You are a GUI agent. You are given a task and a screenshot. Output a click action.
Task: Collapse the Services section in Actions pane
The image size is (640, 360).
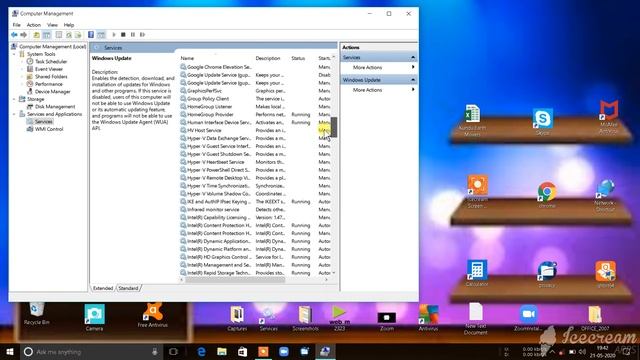click(x=413, y=58)
